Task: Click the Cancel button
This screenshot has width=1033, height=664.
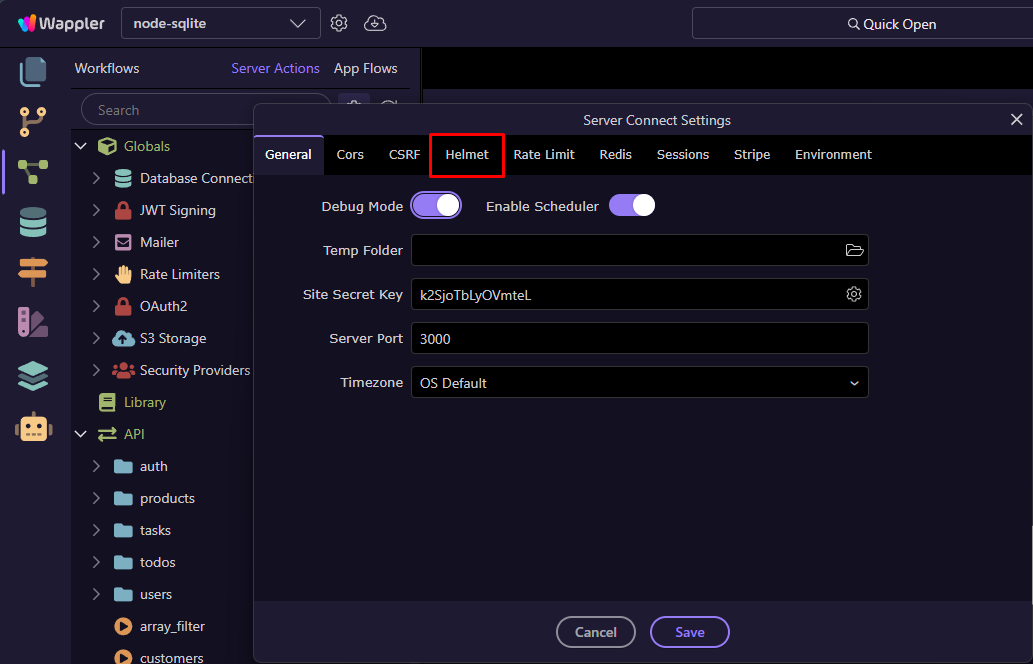Action: (x=596, y=632)
